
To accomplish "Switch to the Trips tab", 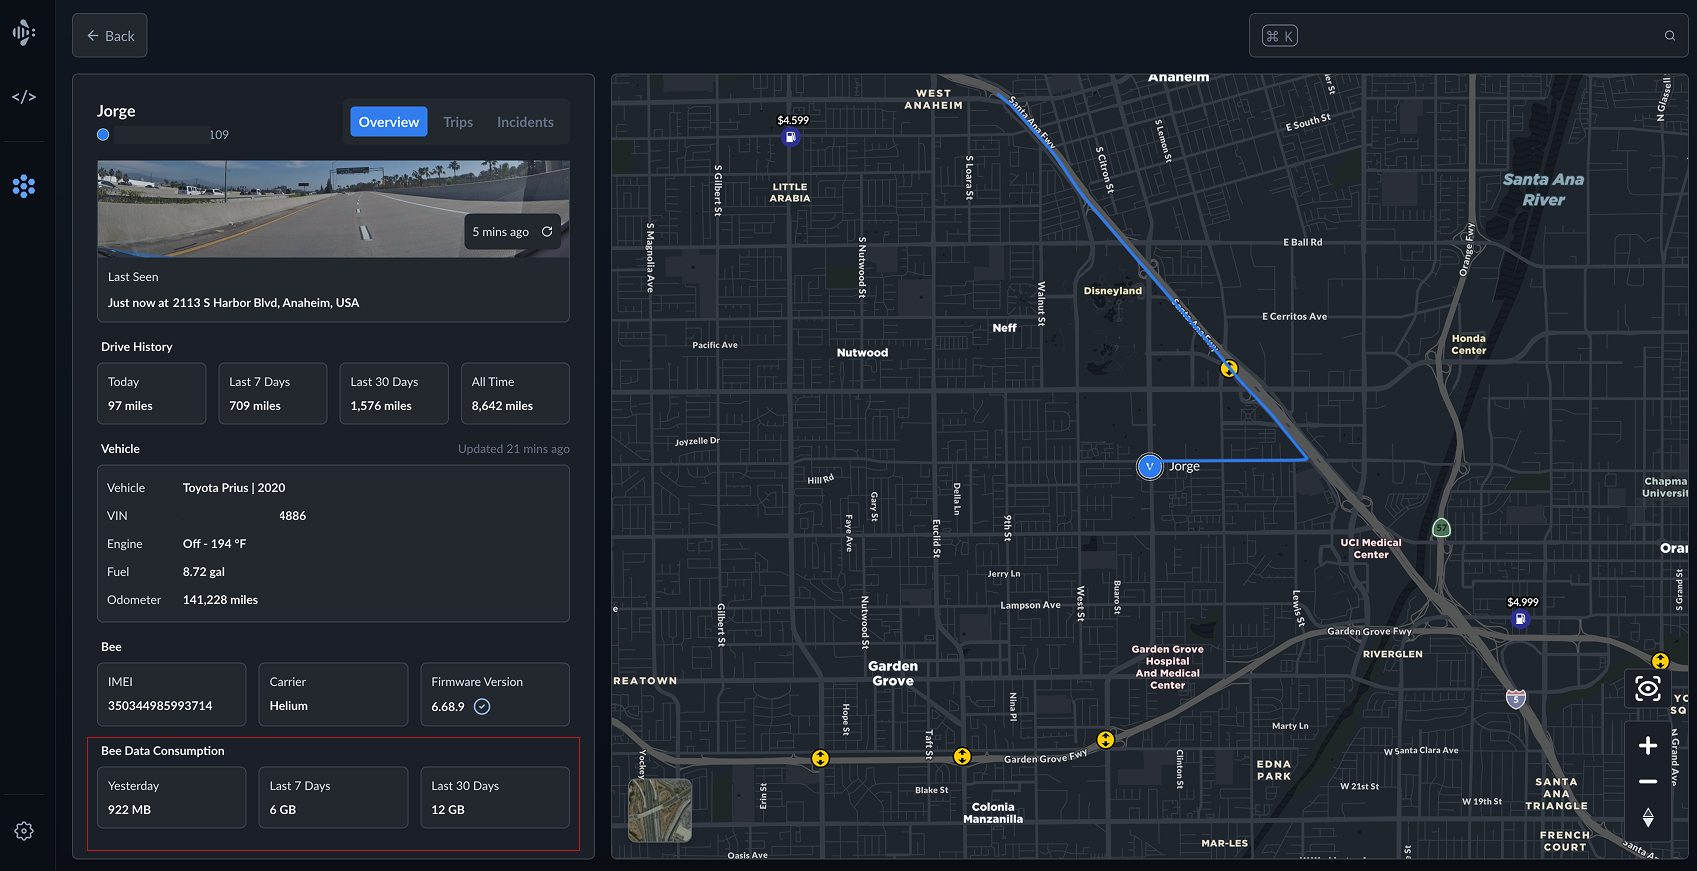I will (x=458, y=122).
